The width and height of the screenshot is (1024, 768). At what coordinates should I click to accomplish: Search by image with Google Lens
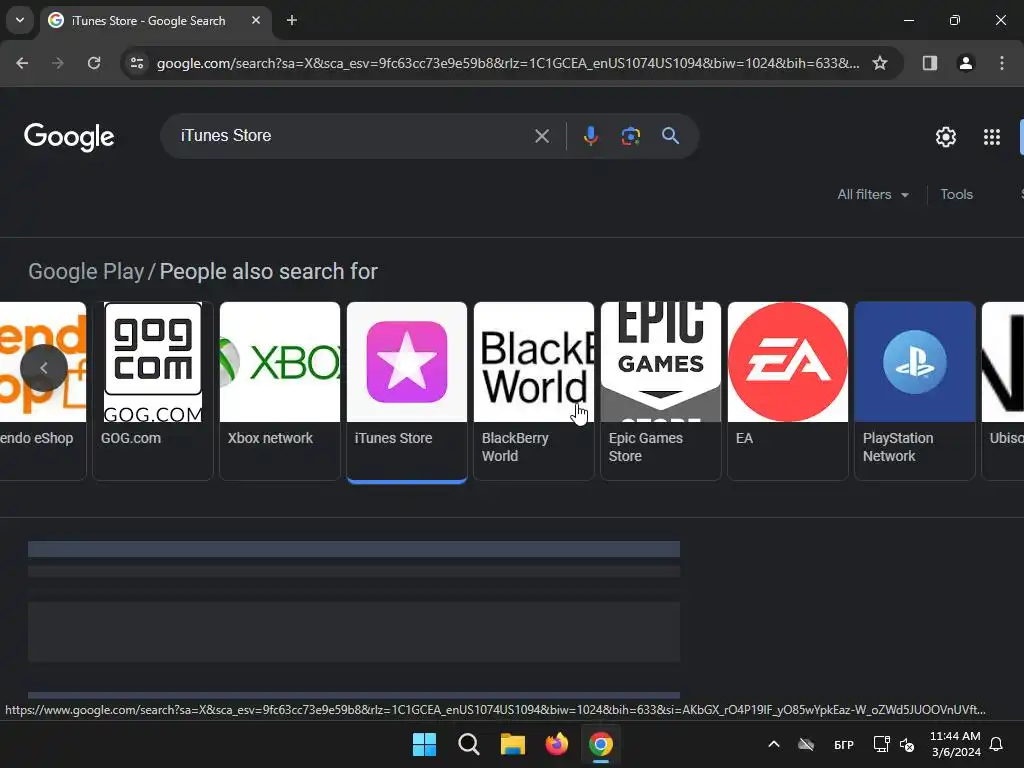(630, 136)
